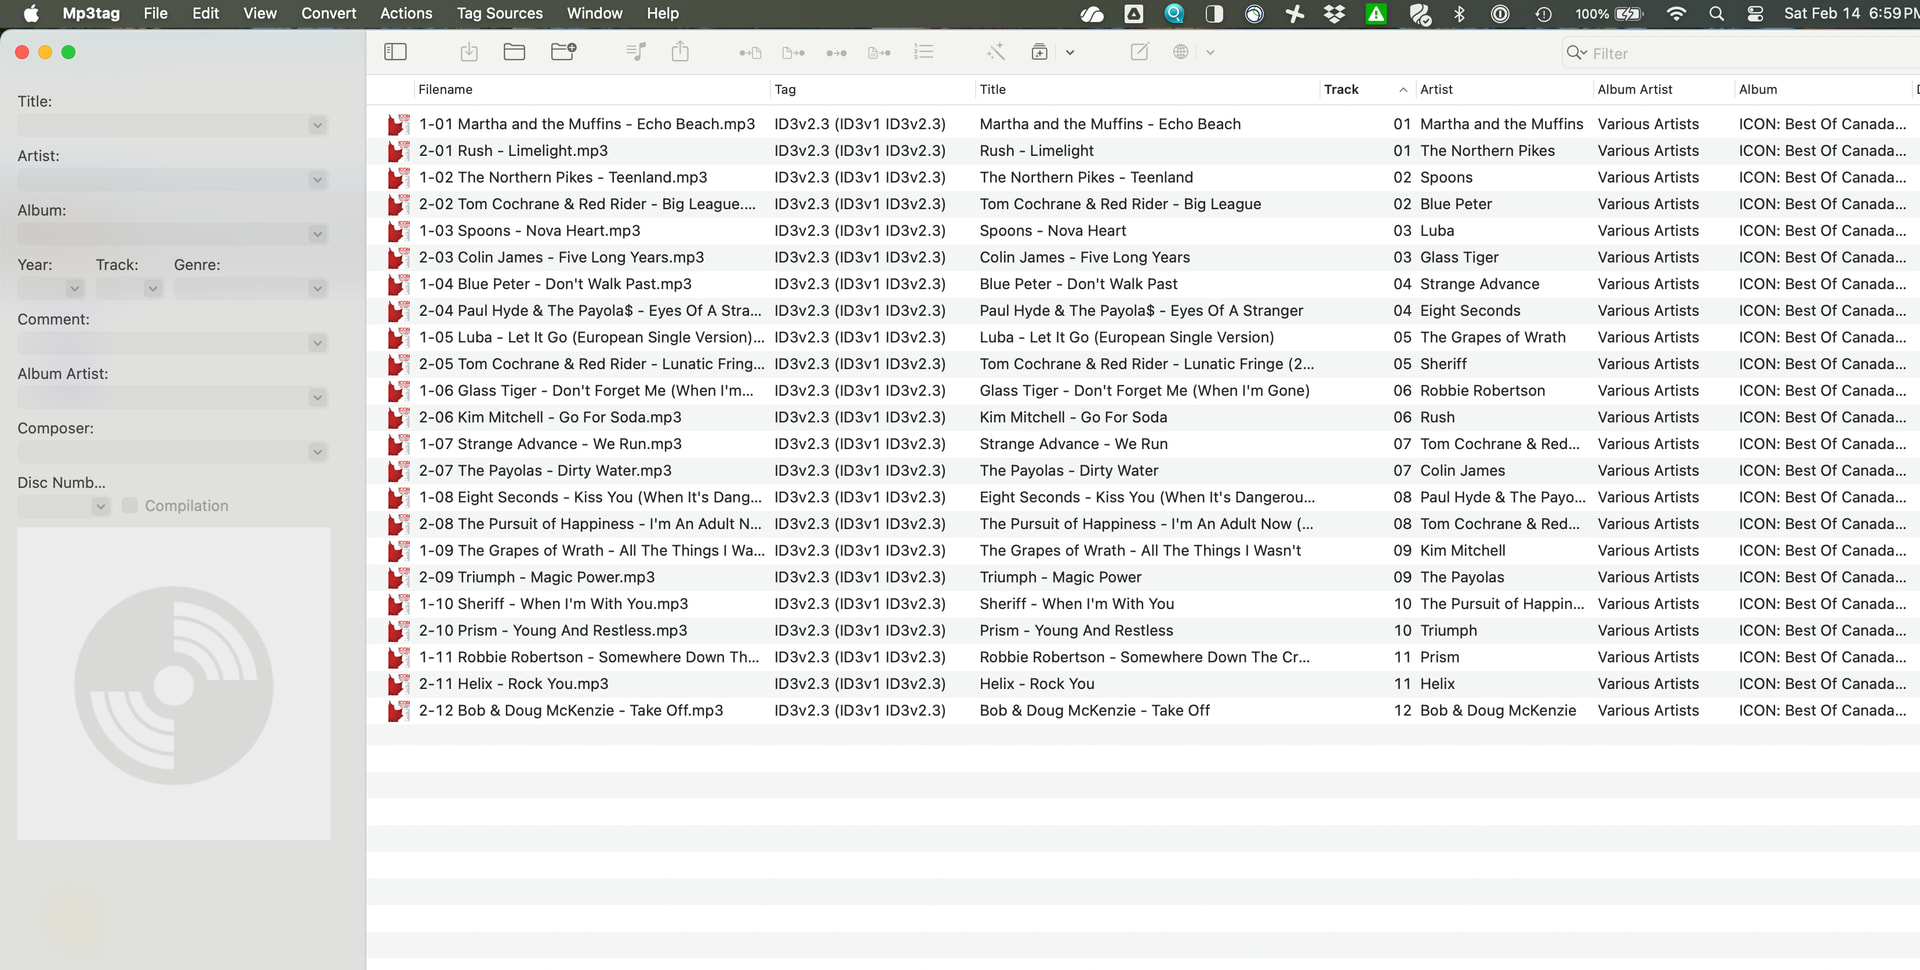Open the Apple menu
This screenshot has height=970, width=1920.
pos(31,14)
